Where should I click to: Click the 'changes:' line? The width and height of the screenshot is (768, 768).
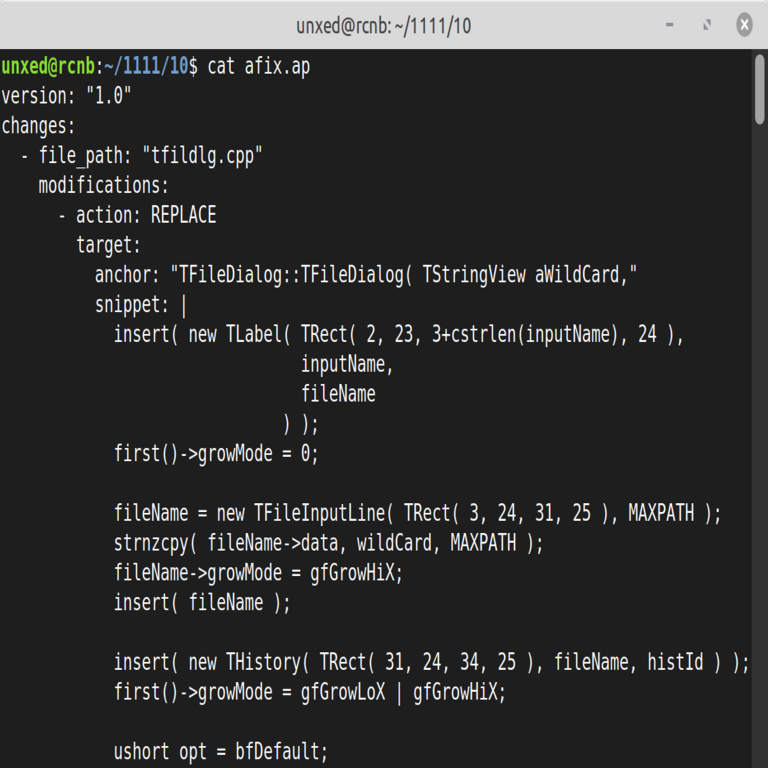[x=38, y=126]
